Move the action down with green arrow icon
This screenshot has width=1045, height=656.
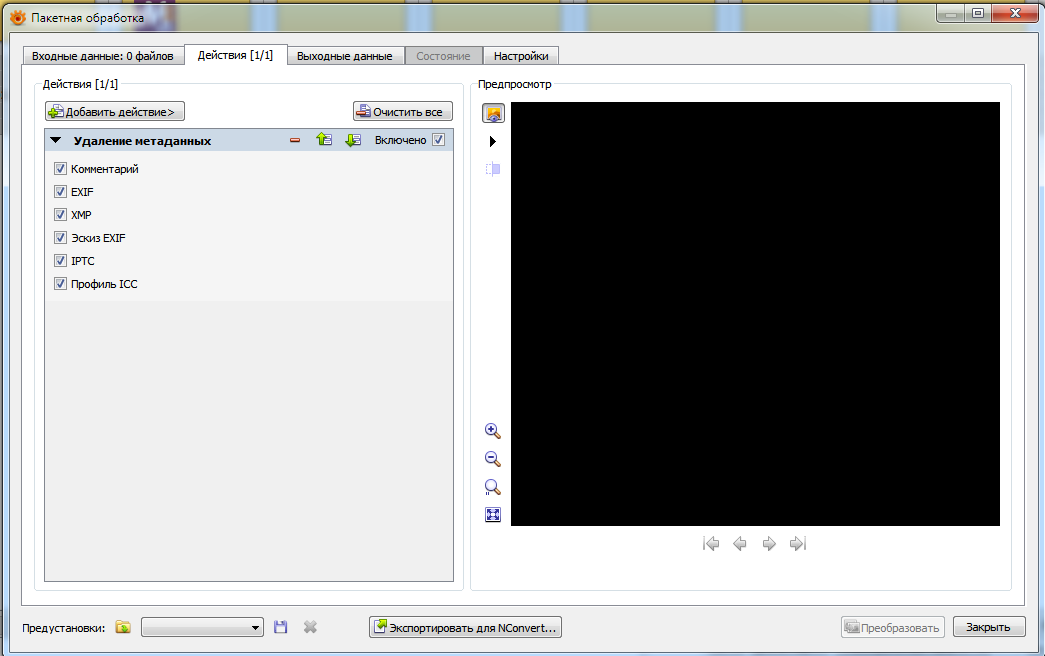[352, 141]
